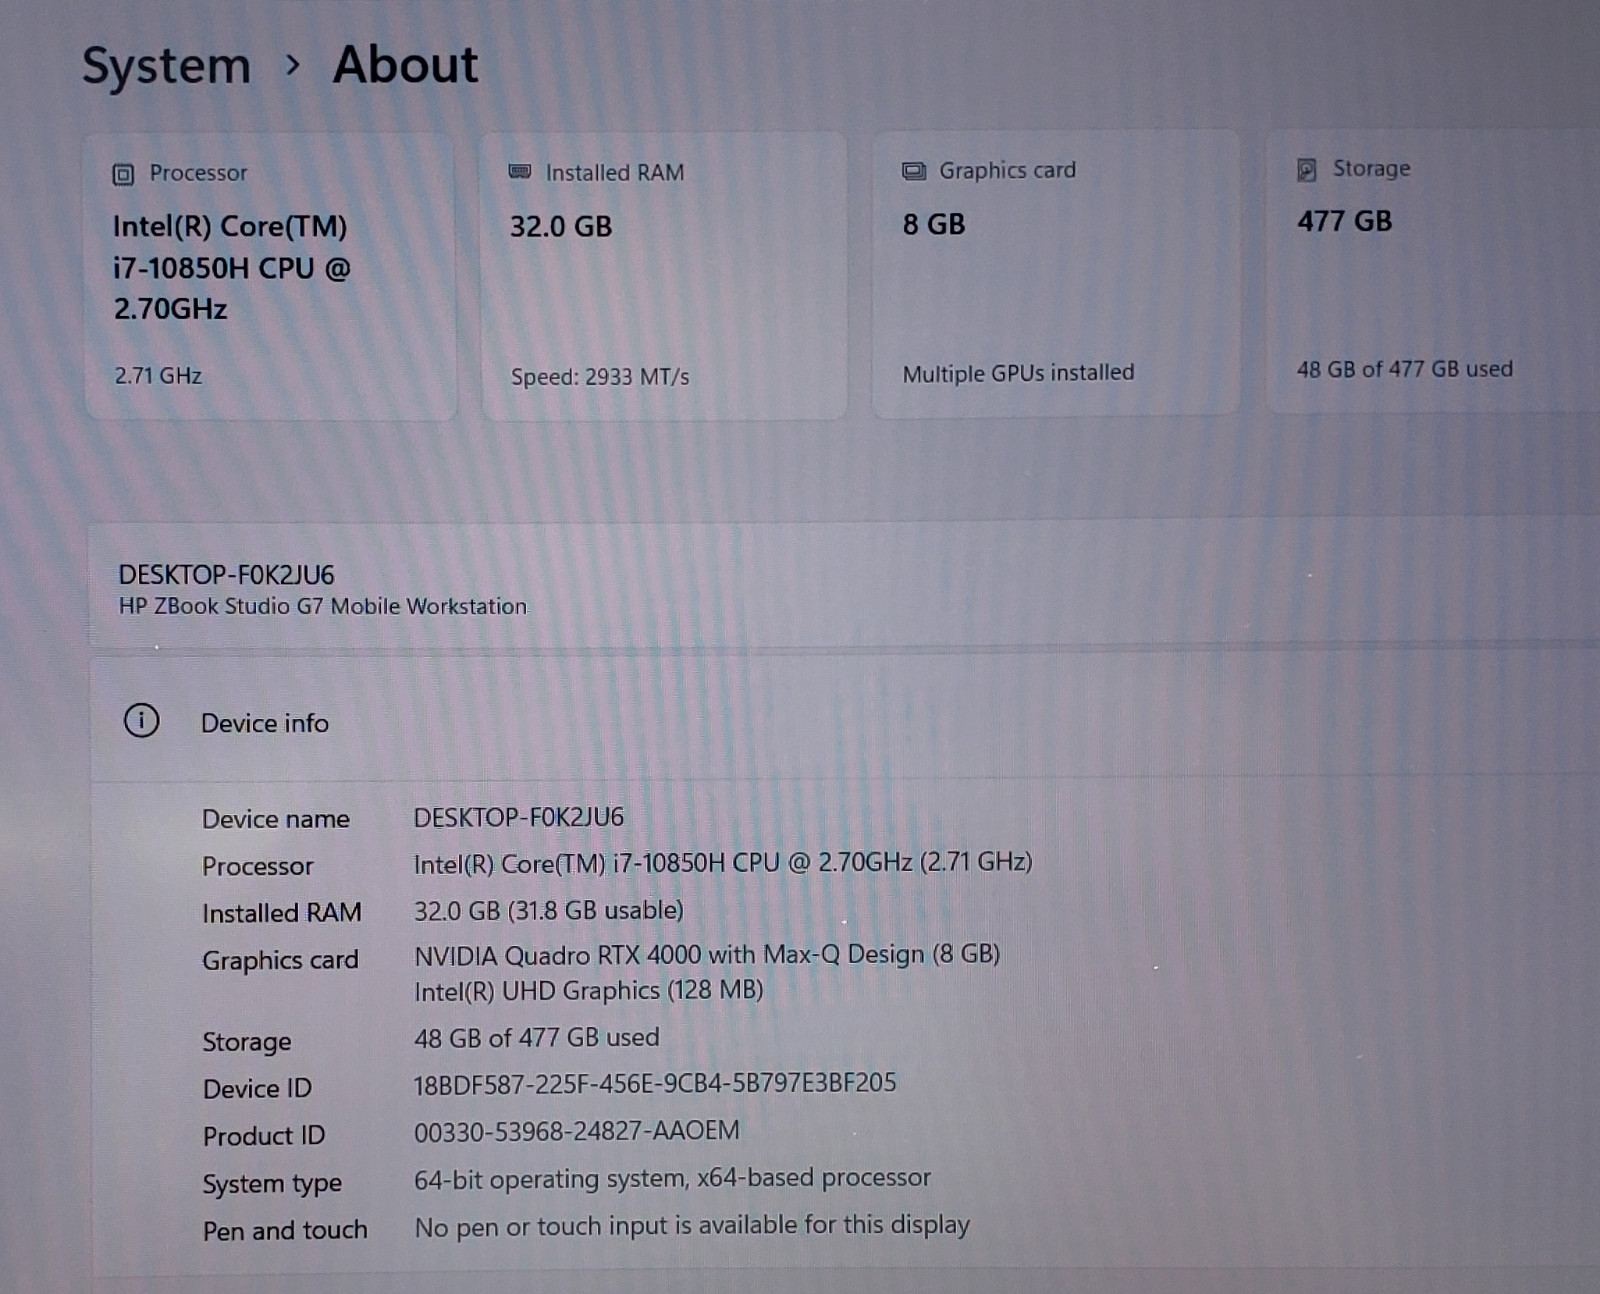
Task: Go back to System breadcrumb
Action: tap(166, 66)
